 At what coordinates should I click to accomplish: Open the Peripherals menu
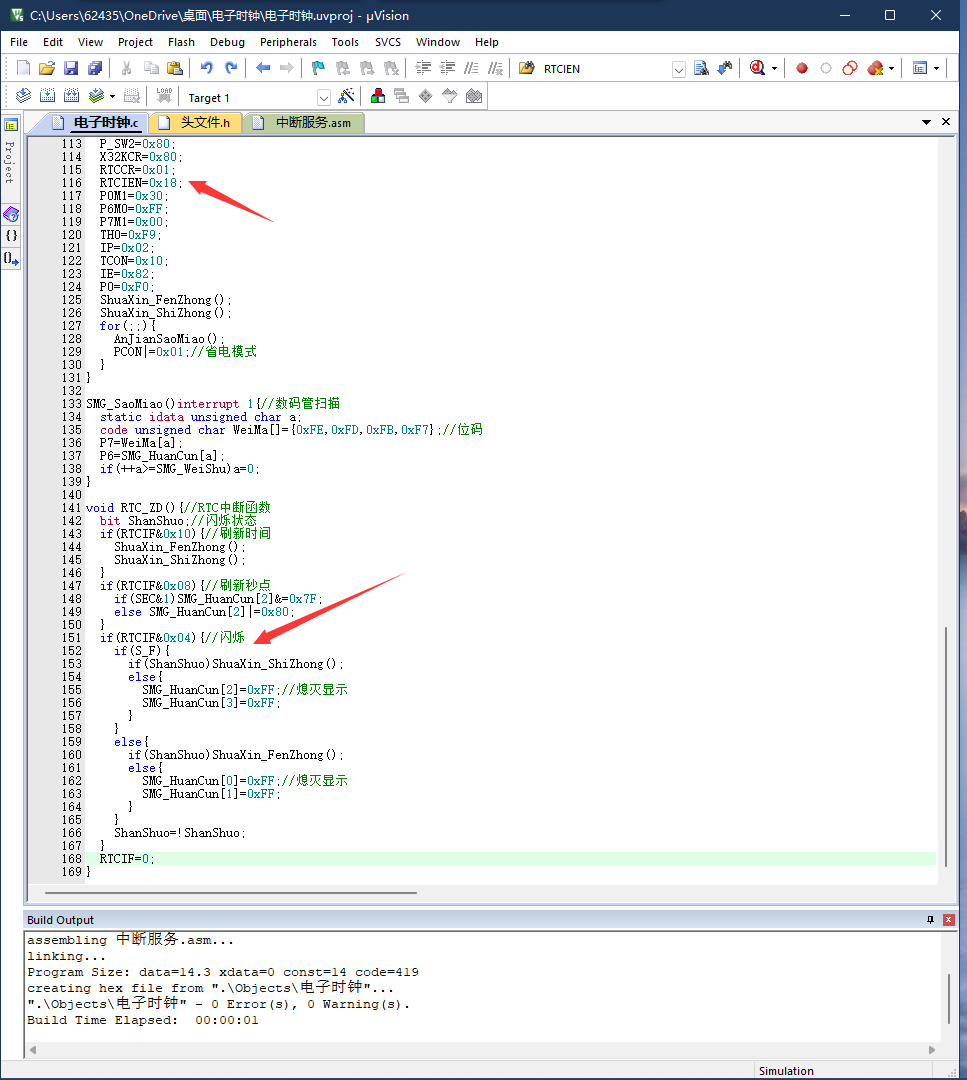288,42
